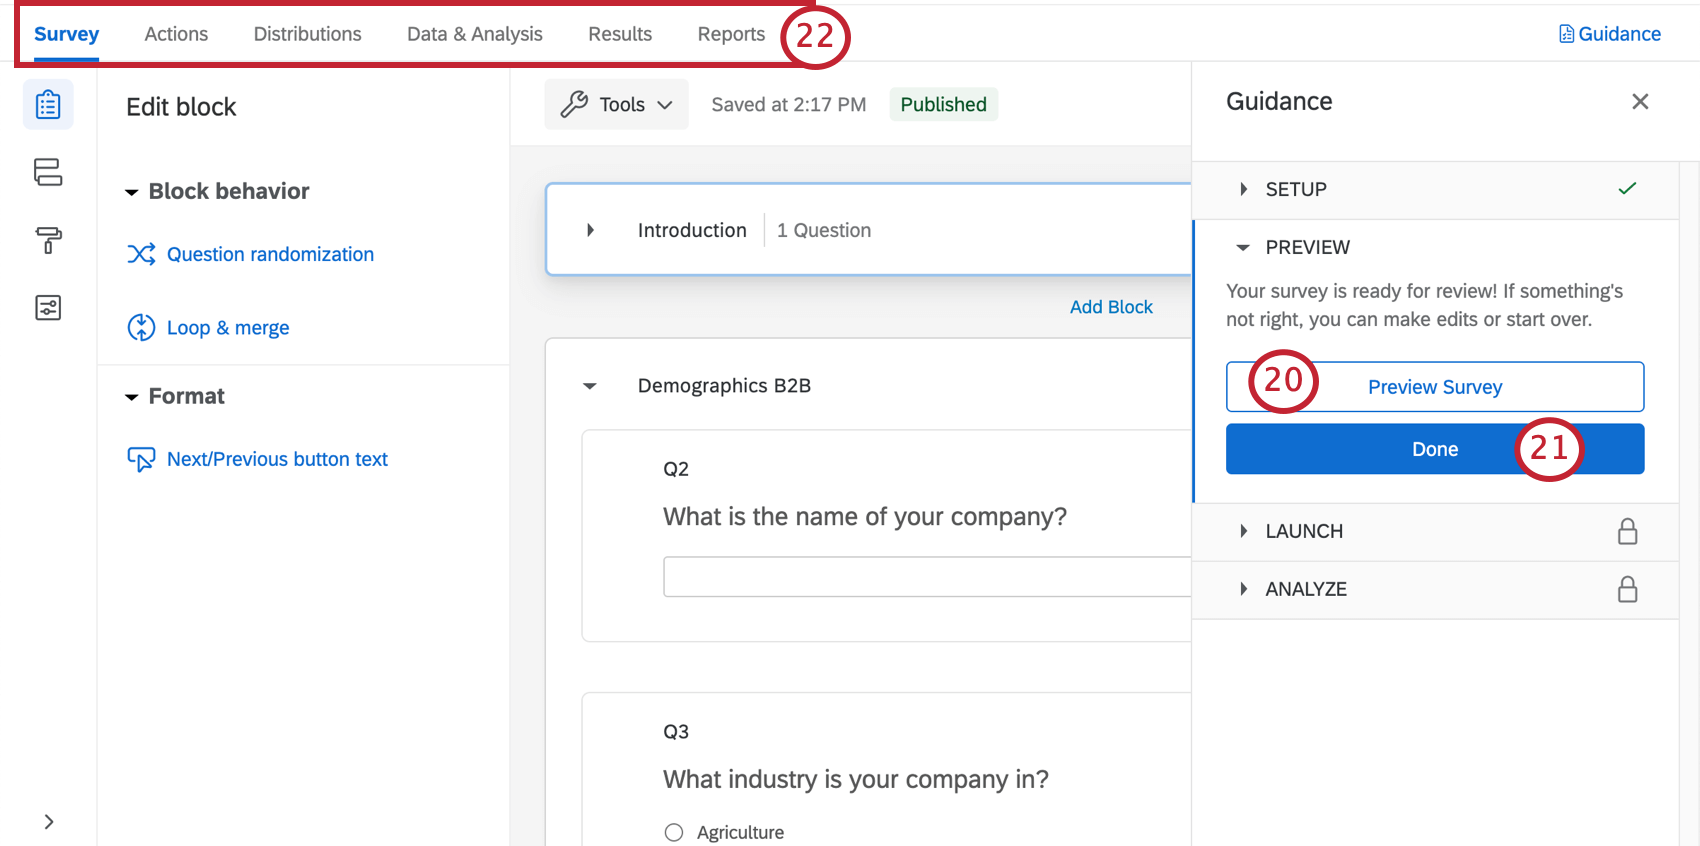Switch to the Distributions tab
The width and height of the screenshot is (1700, 846).
point(307,34)
